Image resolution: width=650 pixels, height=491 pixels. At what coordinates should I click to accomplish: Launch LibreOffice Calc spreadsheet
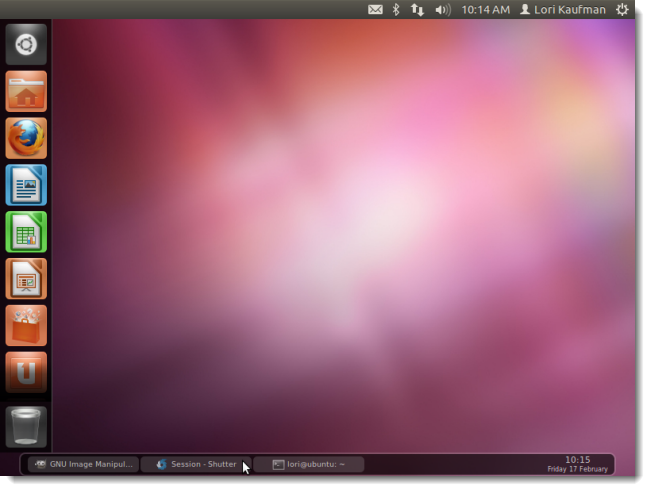click(x=26, y=232)
